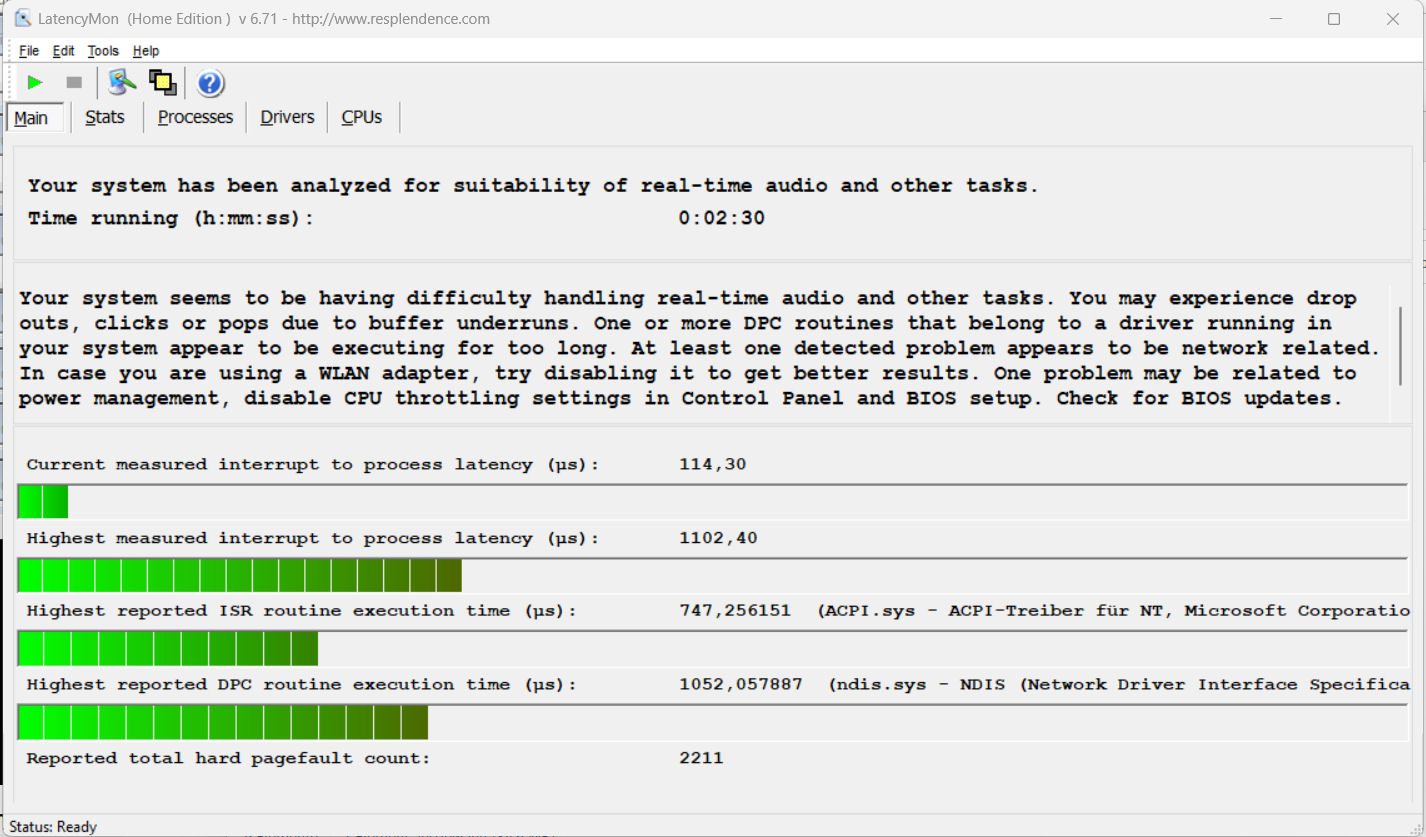1426x837 pixels.
Task: Select the Main tab
Action: coord(35,118)
